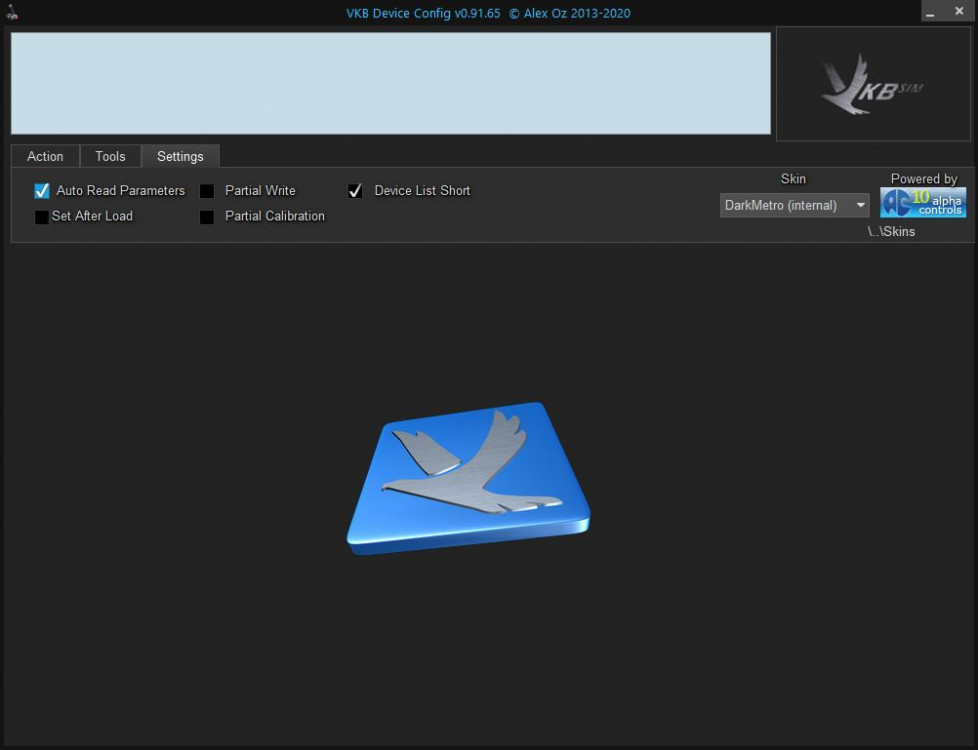978x750 pixels.
Task: Open the Skin dropdown DarkMetro (internal)
Action: click(794, 205)
